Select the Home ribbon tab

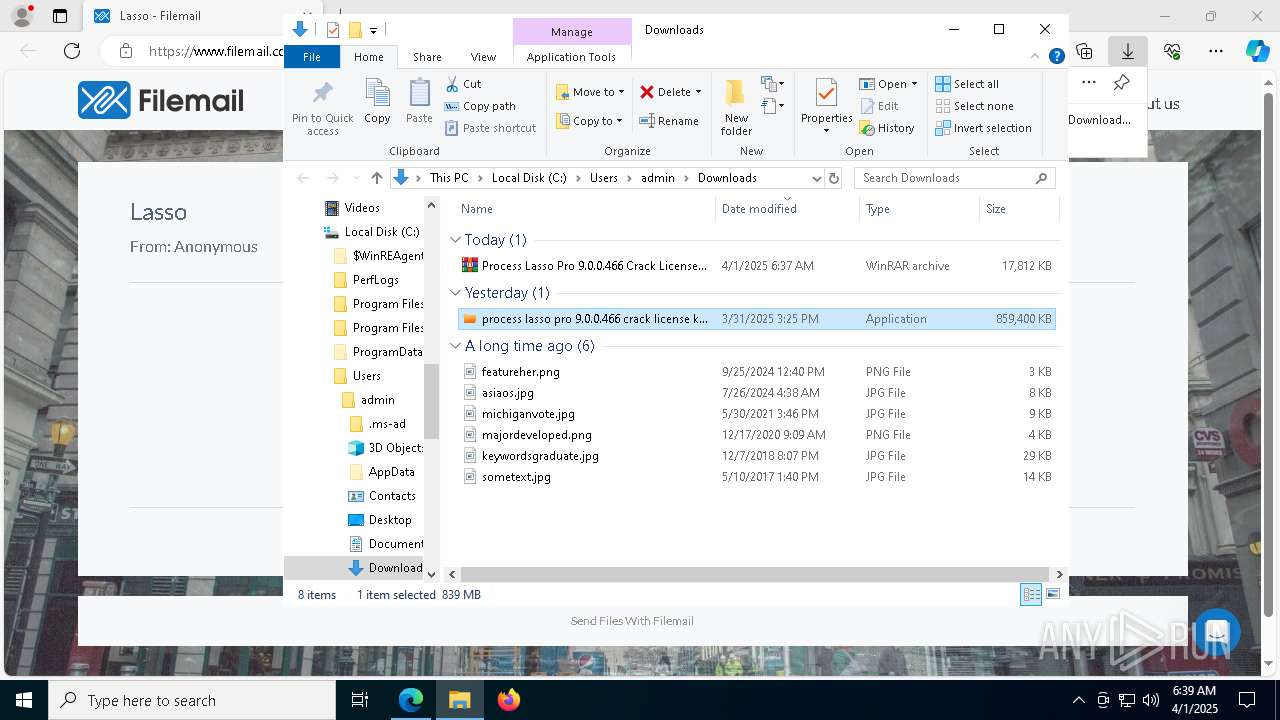pyautogui.click(x=368, y=57)
